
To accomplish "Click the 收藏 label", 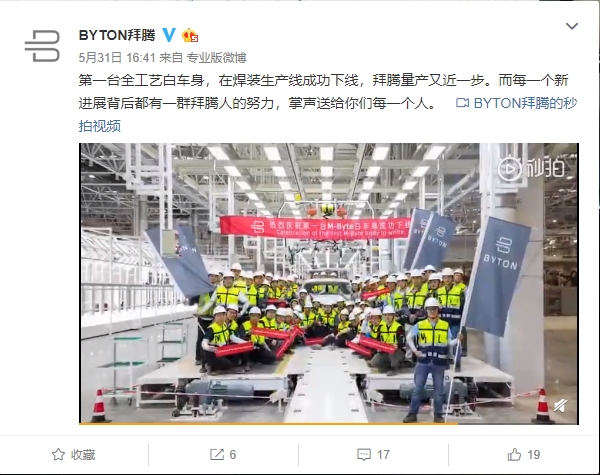I will coord(83,455).
